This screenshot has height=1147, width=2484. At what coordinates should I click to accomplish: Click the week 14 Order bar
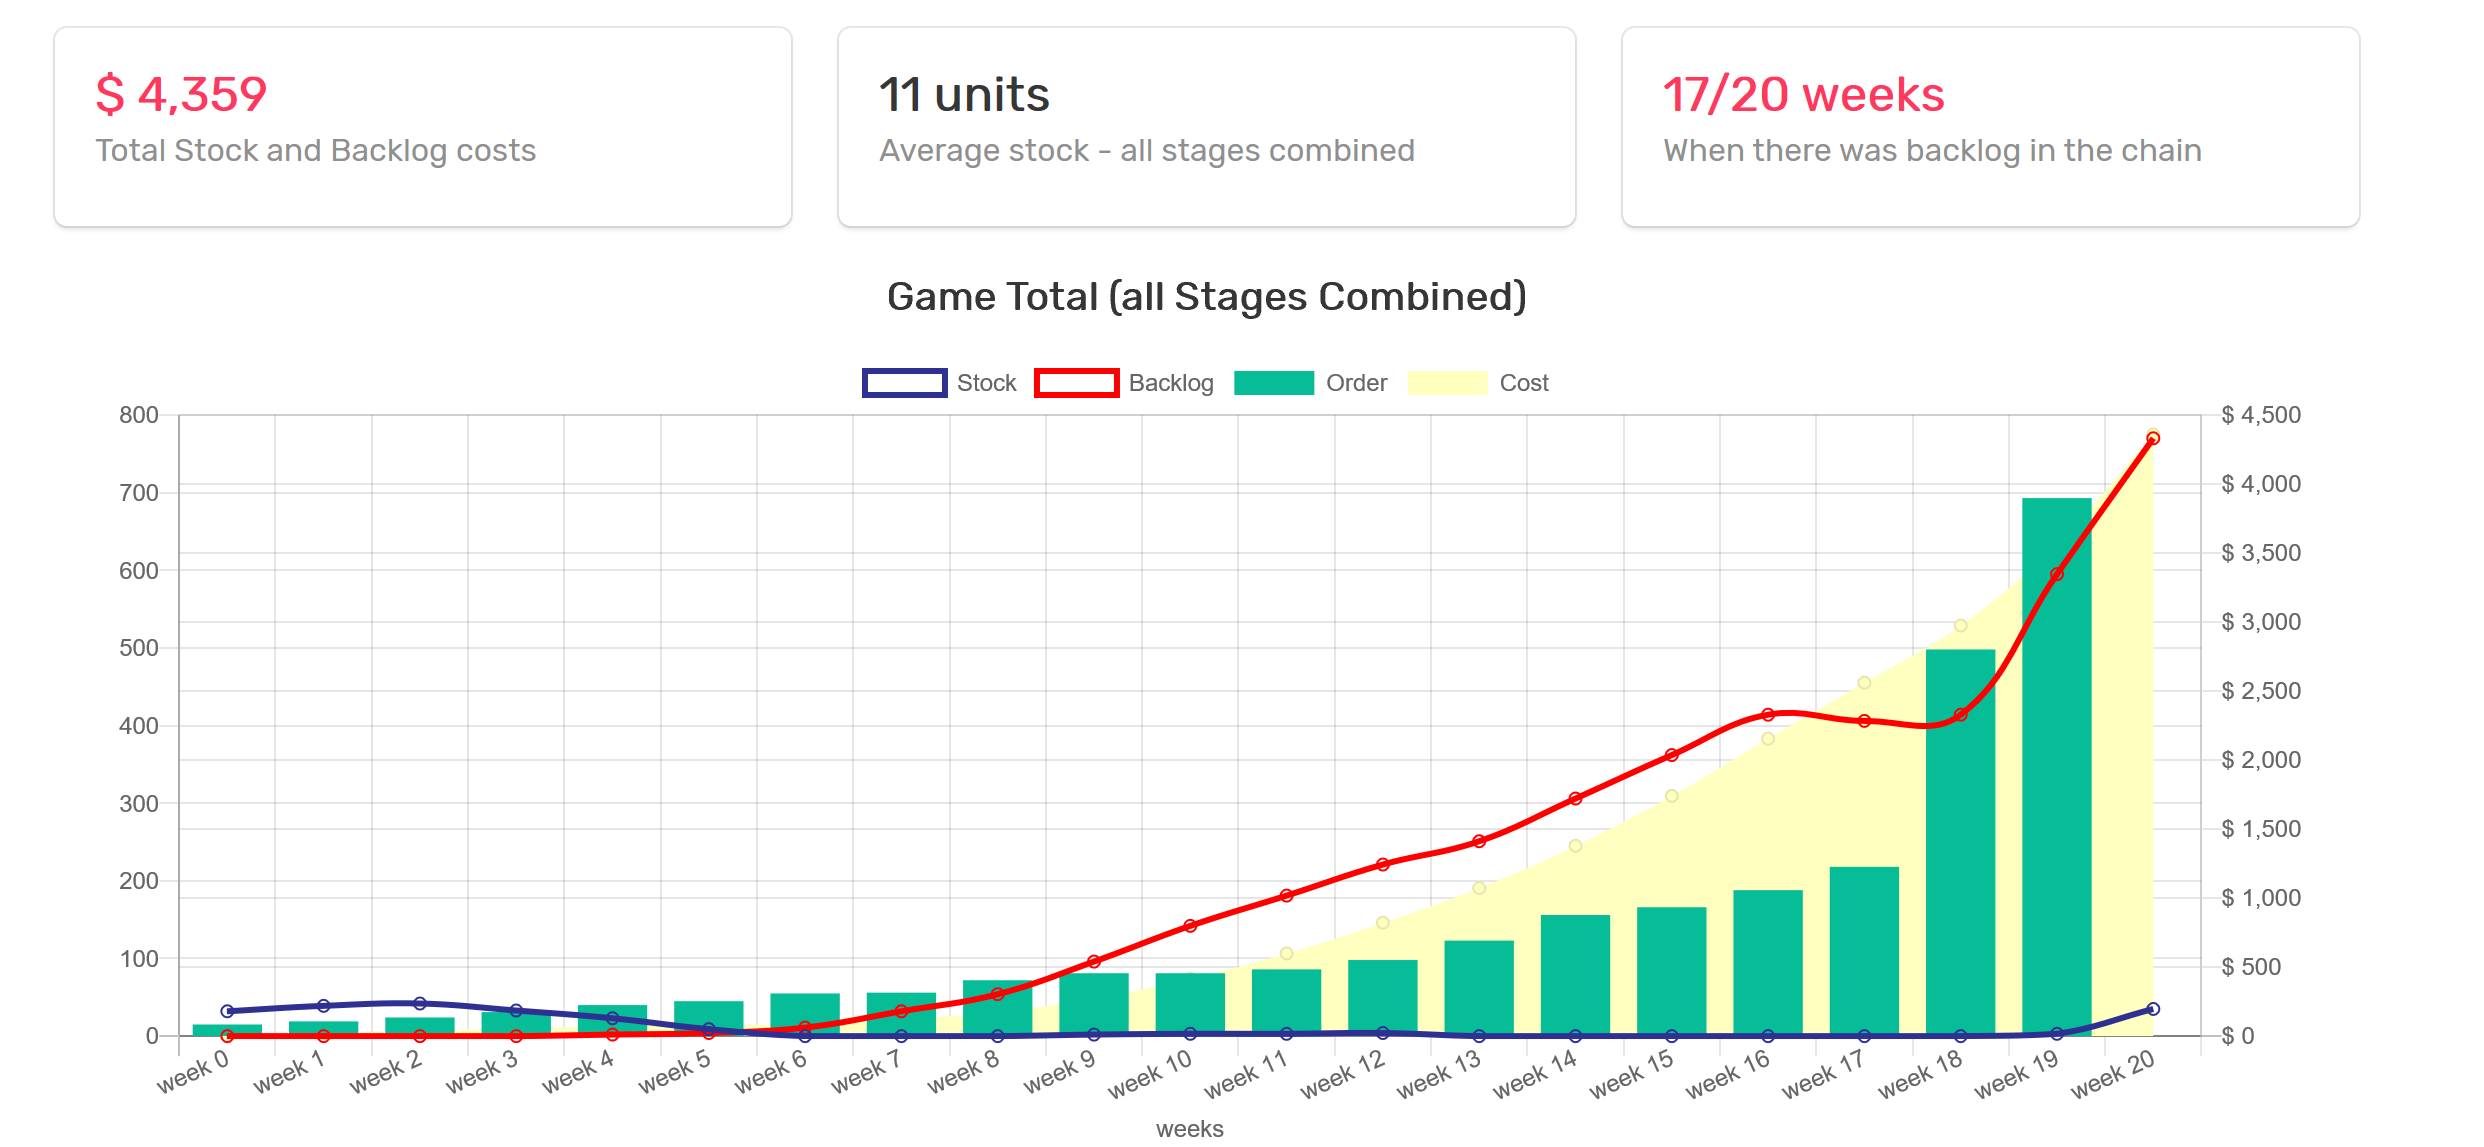(x=1575, y=975)
